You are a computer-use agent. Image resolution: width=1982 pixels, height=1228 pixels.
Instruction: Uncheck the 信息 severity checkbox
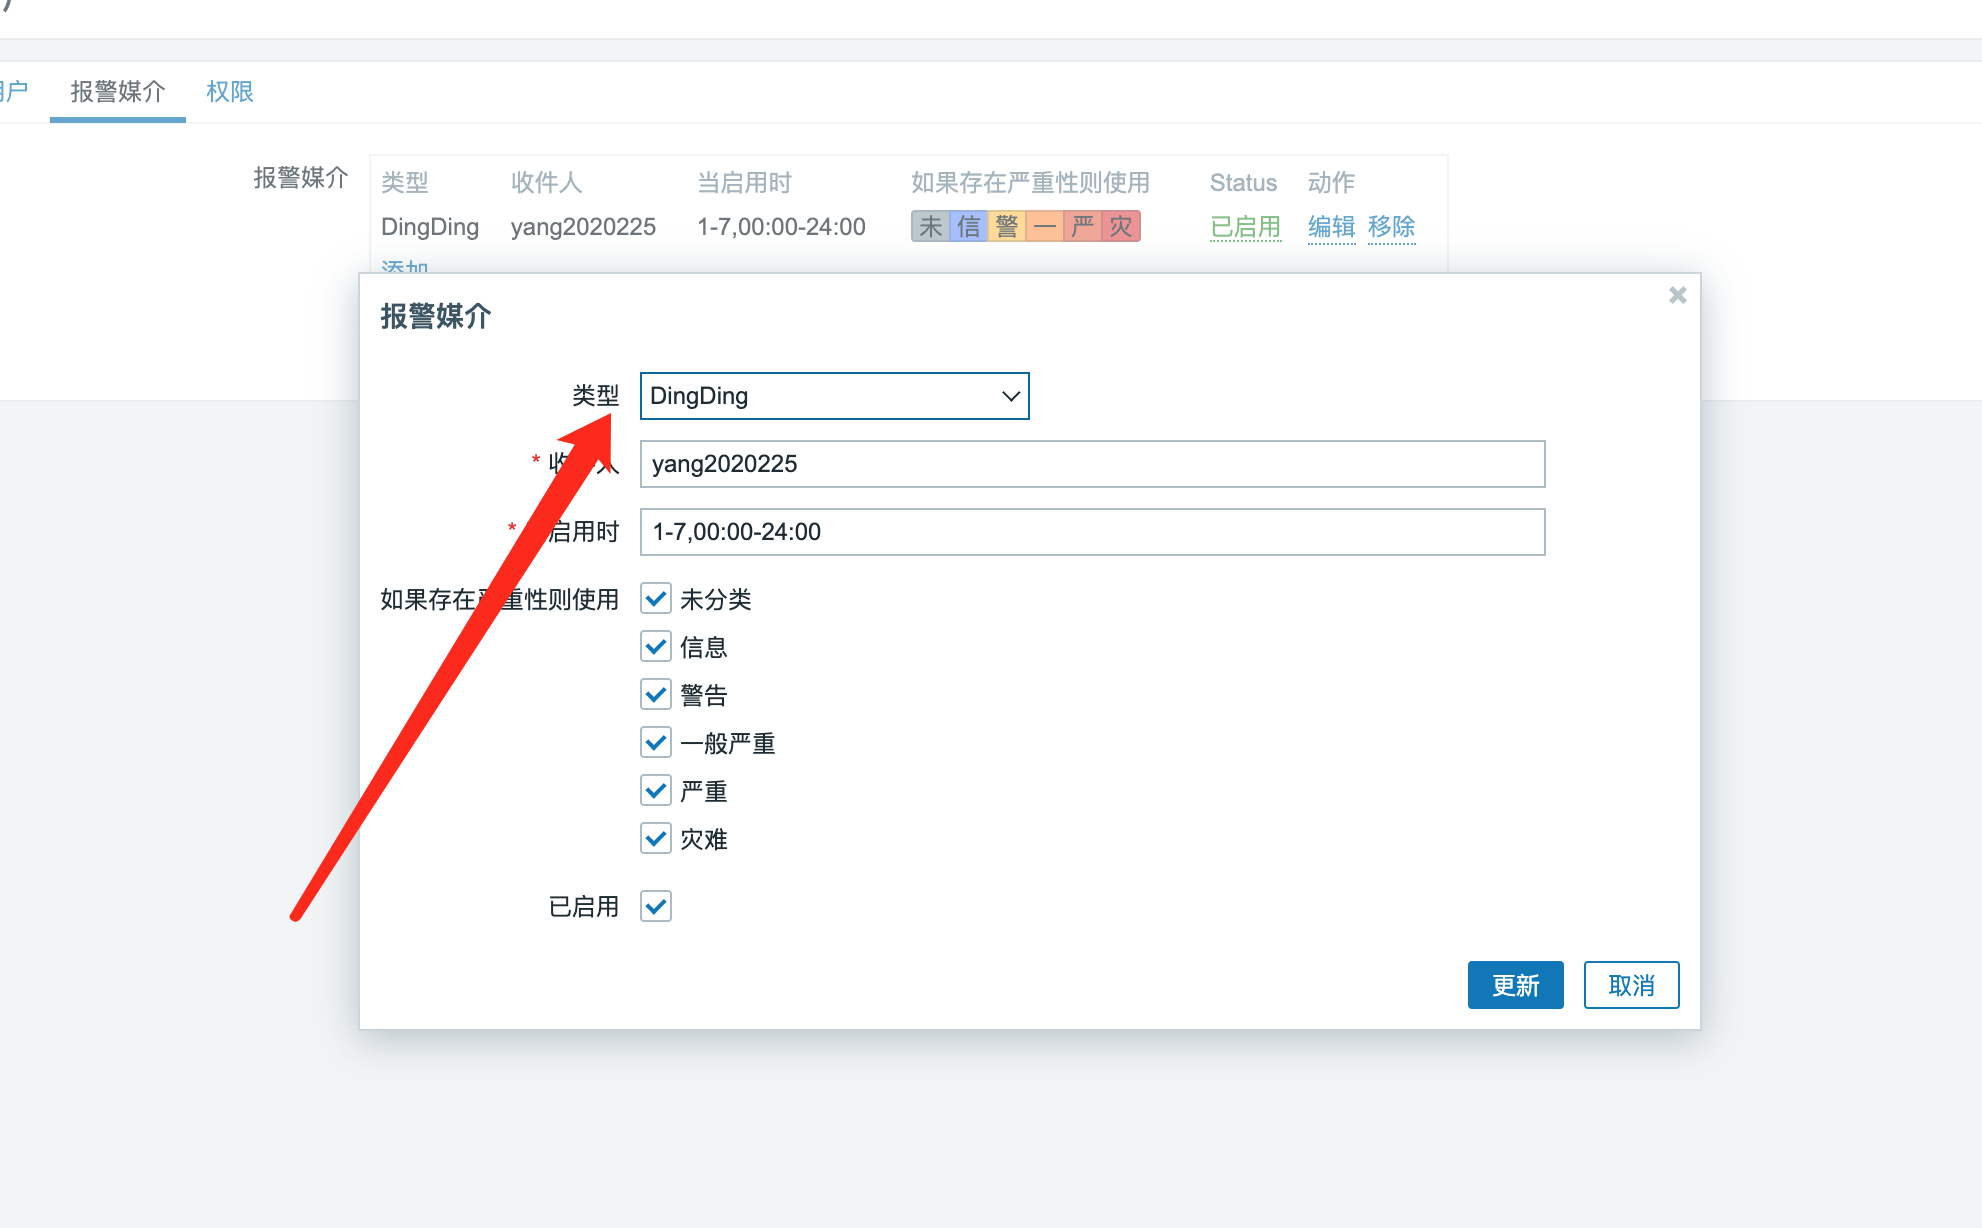coord(656,647)
